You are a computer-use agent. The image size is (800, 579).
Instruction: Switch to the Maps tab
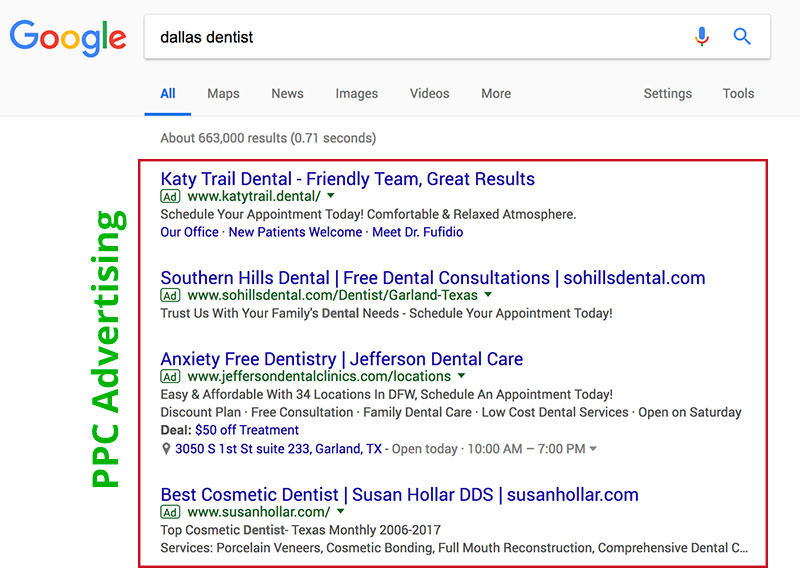tap(223, 93)
